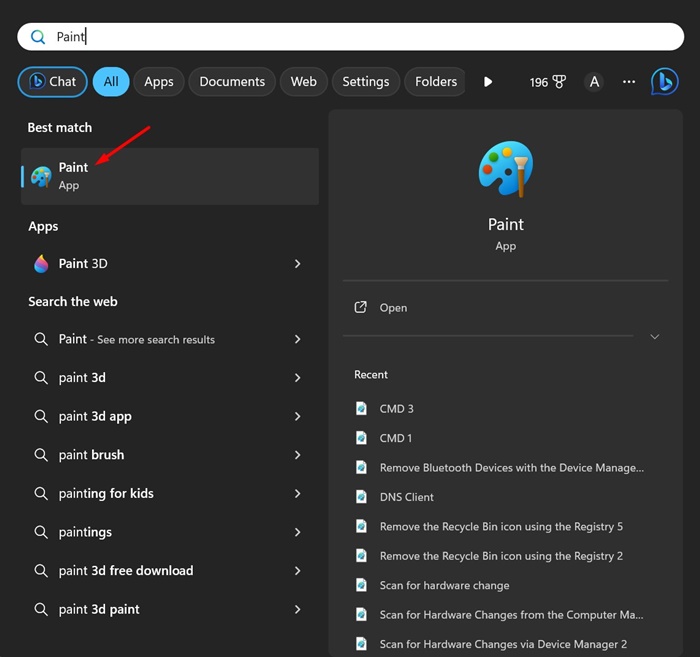Show more filter tabs with play arrow
700x657 pixels.
point(488,82)
